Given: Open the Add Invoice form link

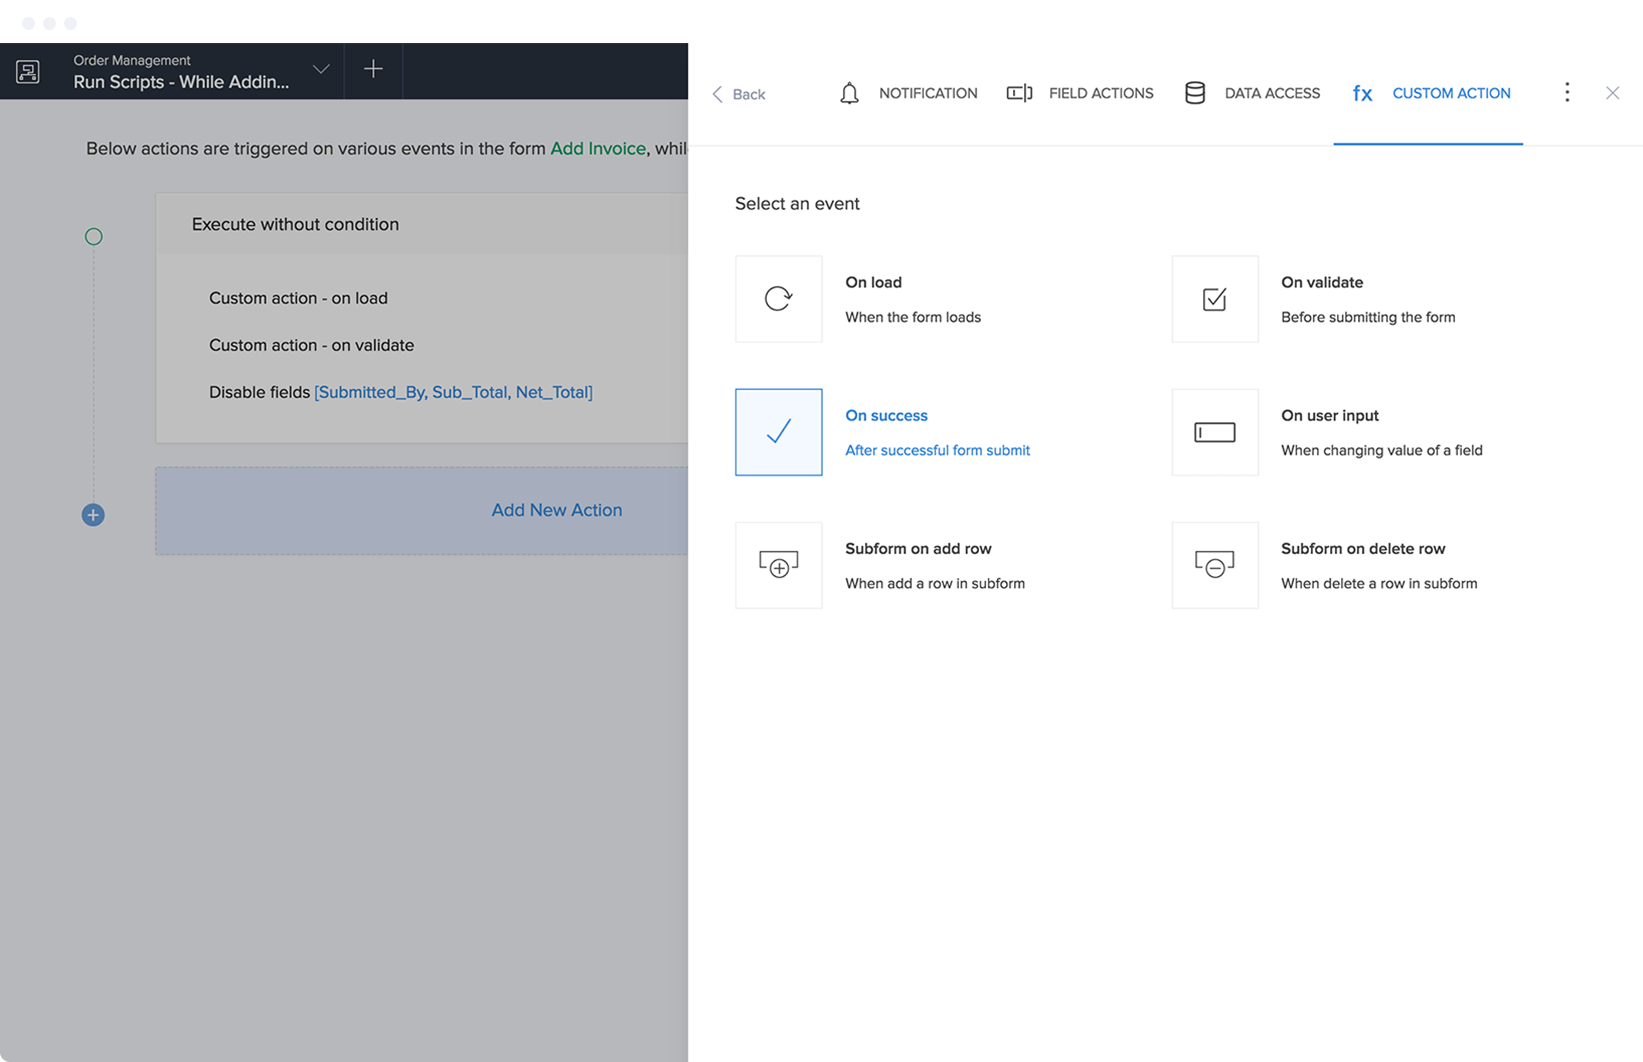Looking at the screenshot, I should pyautogui.click(x=598, y=148).
